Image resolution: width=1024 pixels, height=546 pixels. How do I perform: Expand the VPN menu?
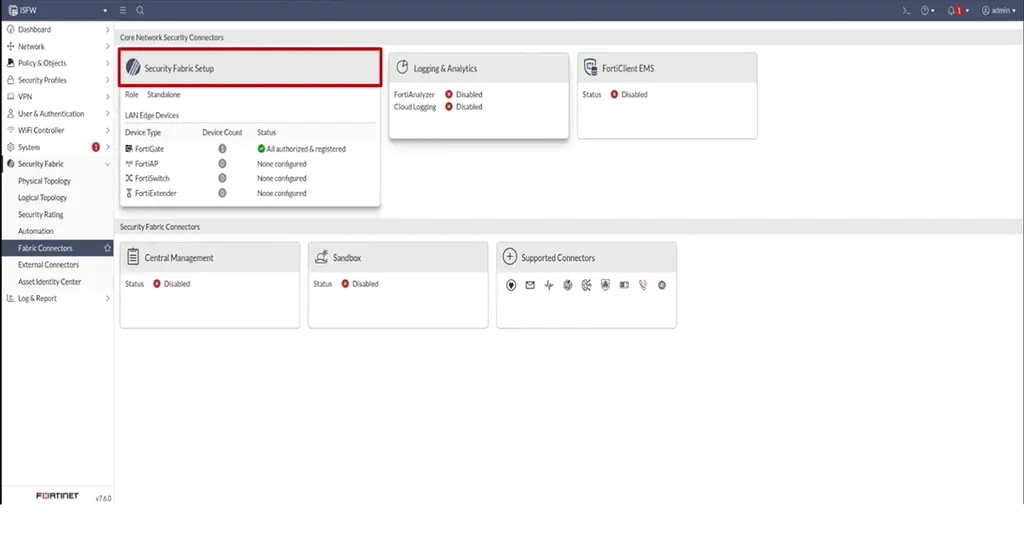57,97
